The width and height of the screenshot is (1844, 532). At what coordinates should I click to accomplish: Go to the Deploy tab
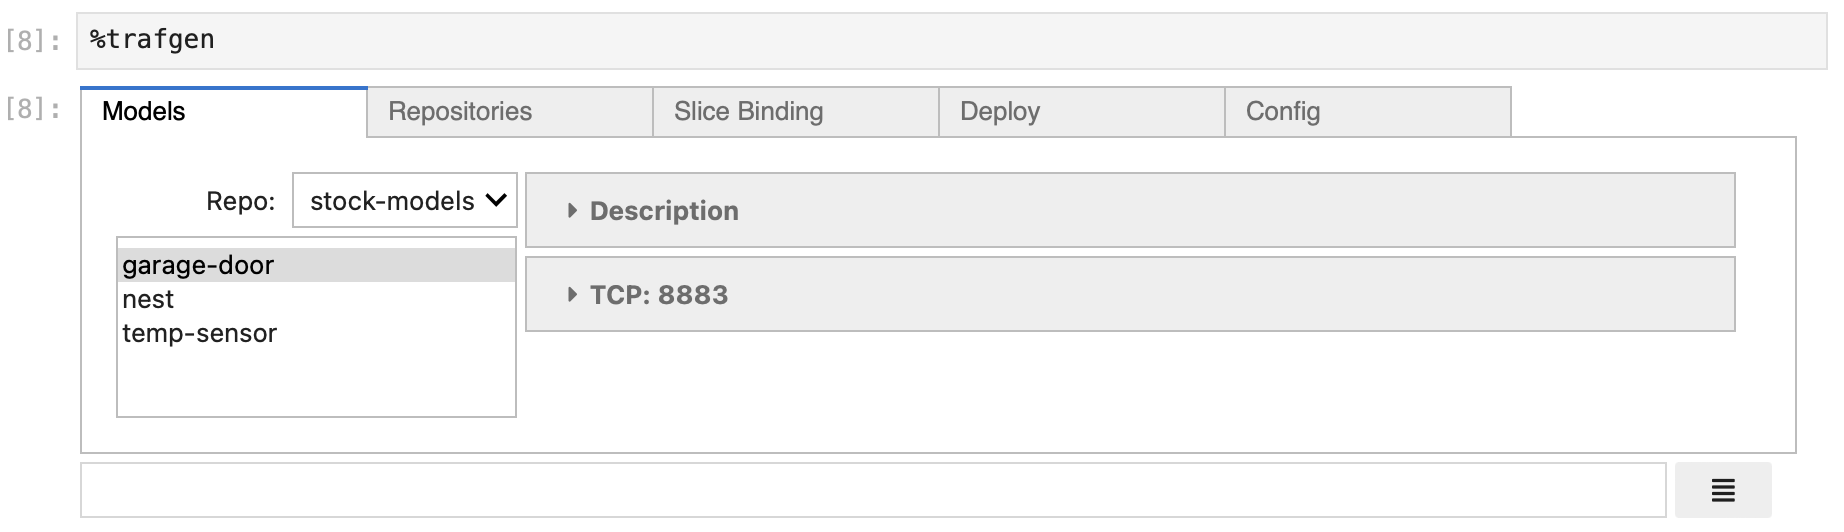click(1082, 111)
